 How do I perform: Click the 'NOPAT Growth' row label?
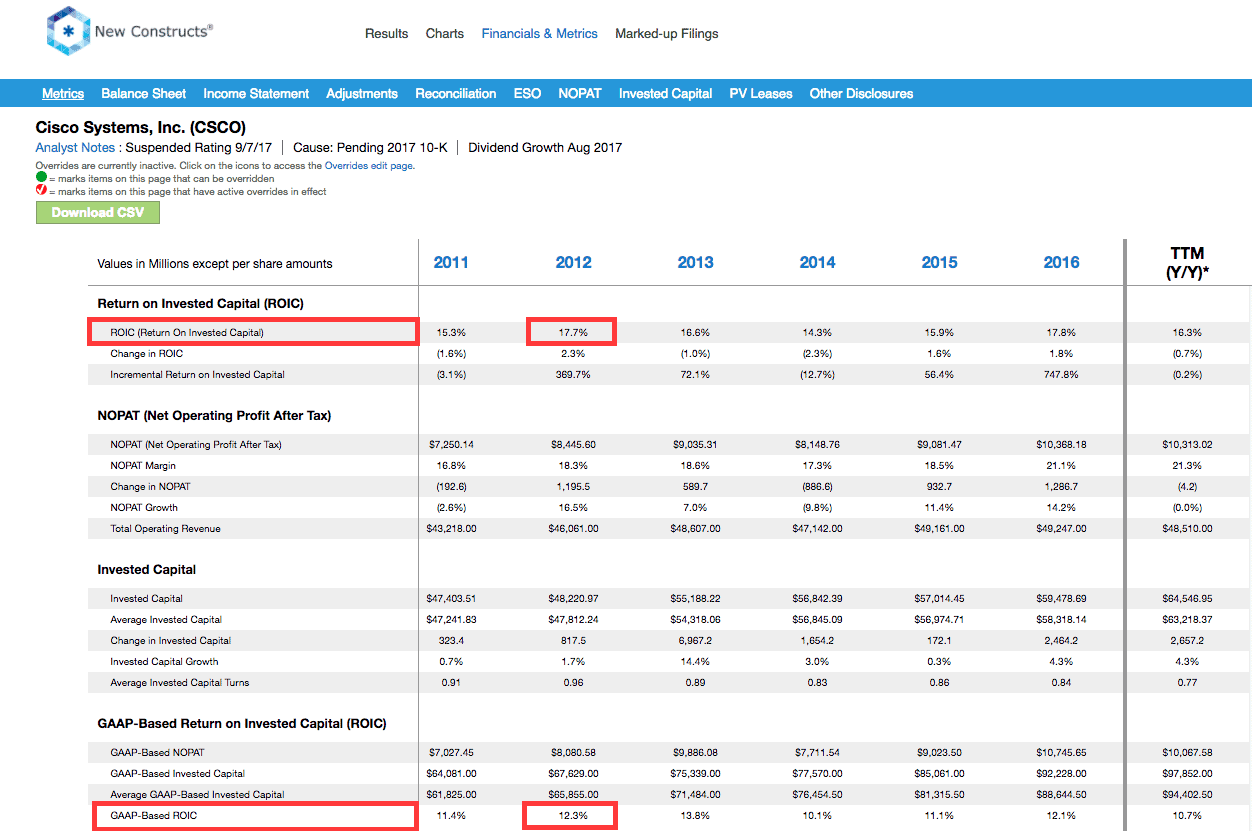pyautogui.click(x=146, y=508)
